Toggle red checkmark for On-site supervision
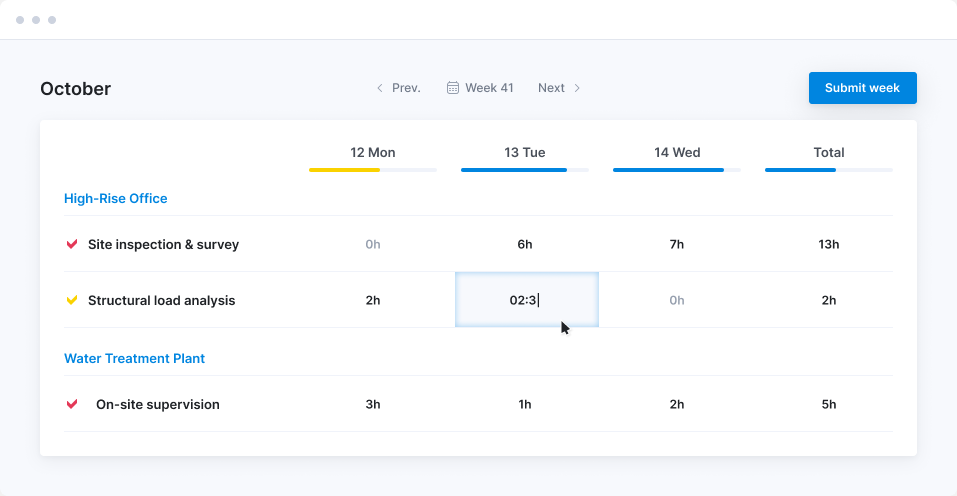Image resolution: width=957 pixels, height=496 pixels. coord(72,404)
